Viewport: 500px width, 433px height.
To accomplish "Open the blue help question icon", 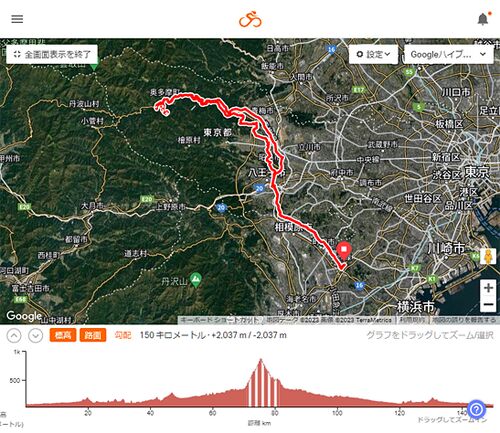I will pyautogui.click(x=476, y=409).
